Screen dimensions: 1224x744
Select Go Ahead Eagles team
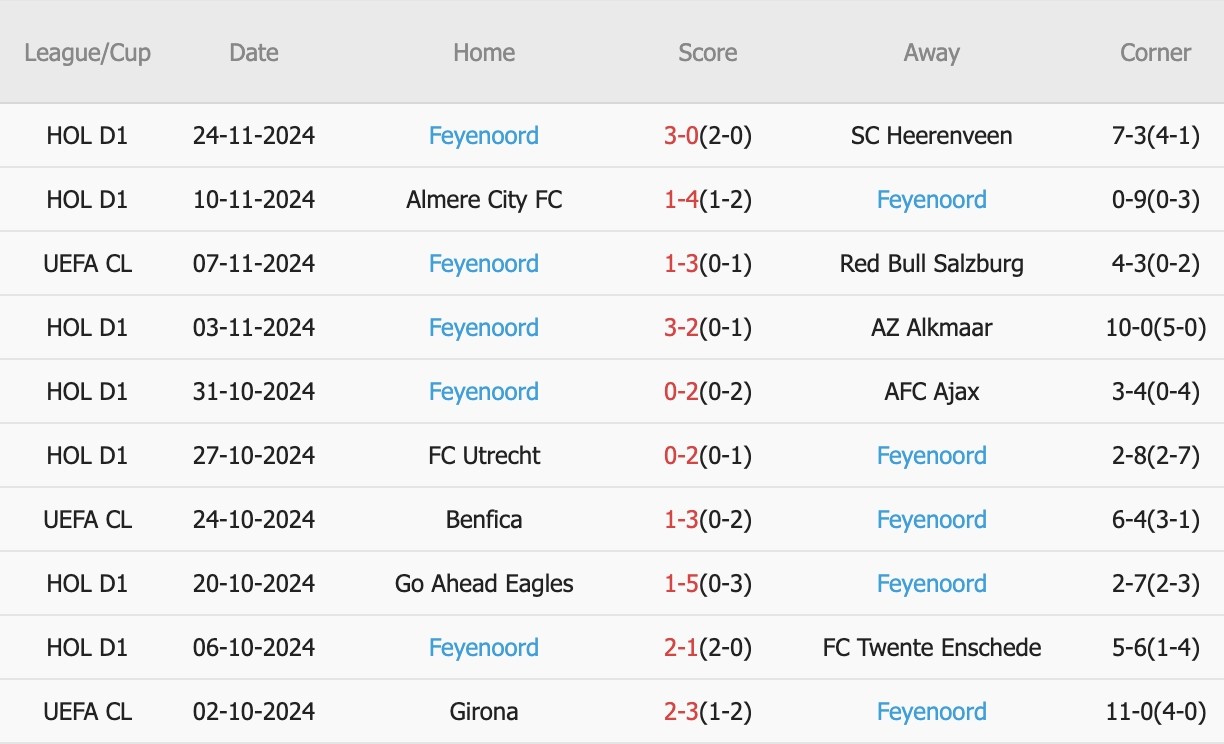tap(484, 584)
